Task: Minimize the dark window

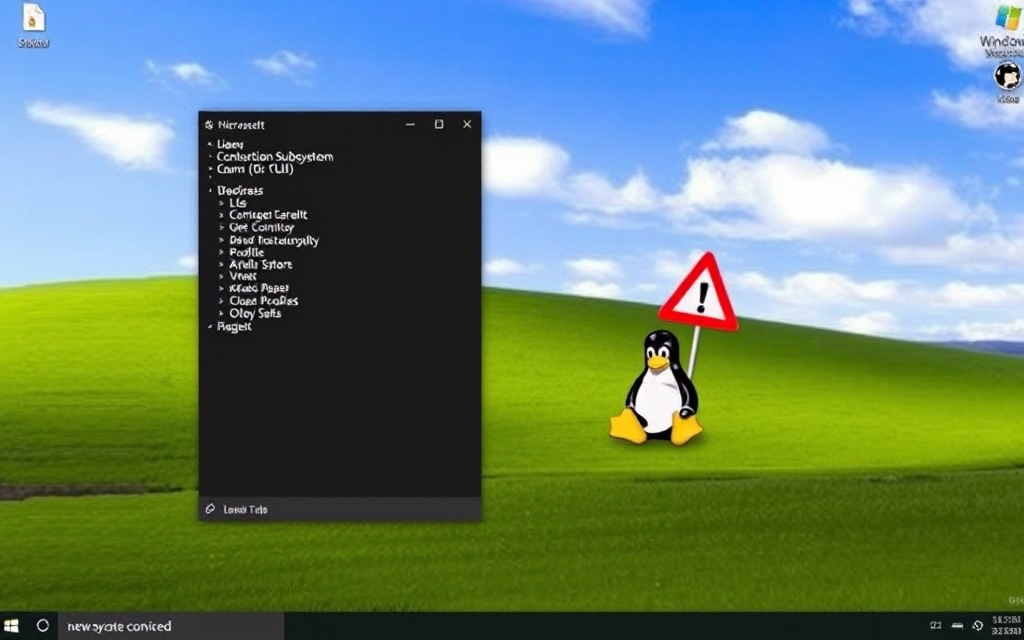Action: [x=410, y=124]
